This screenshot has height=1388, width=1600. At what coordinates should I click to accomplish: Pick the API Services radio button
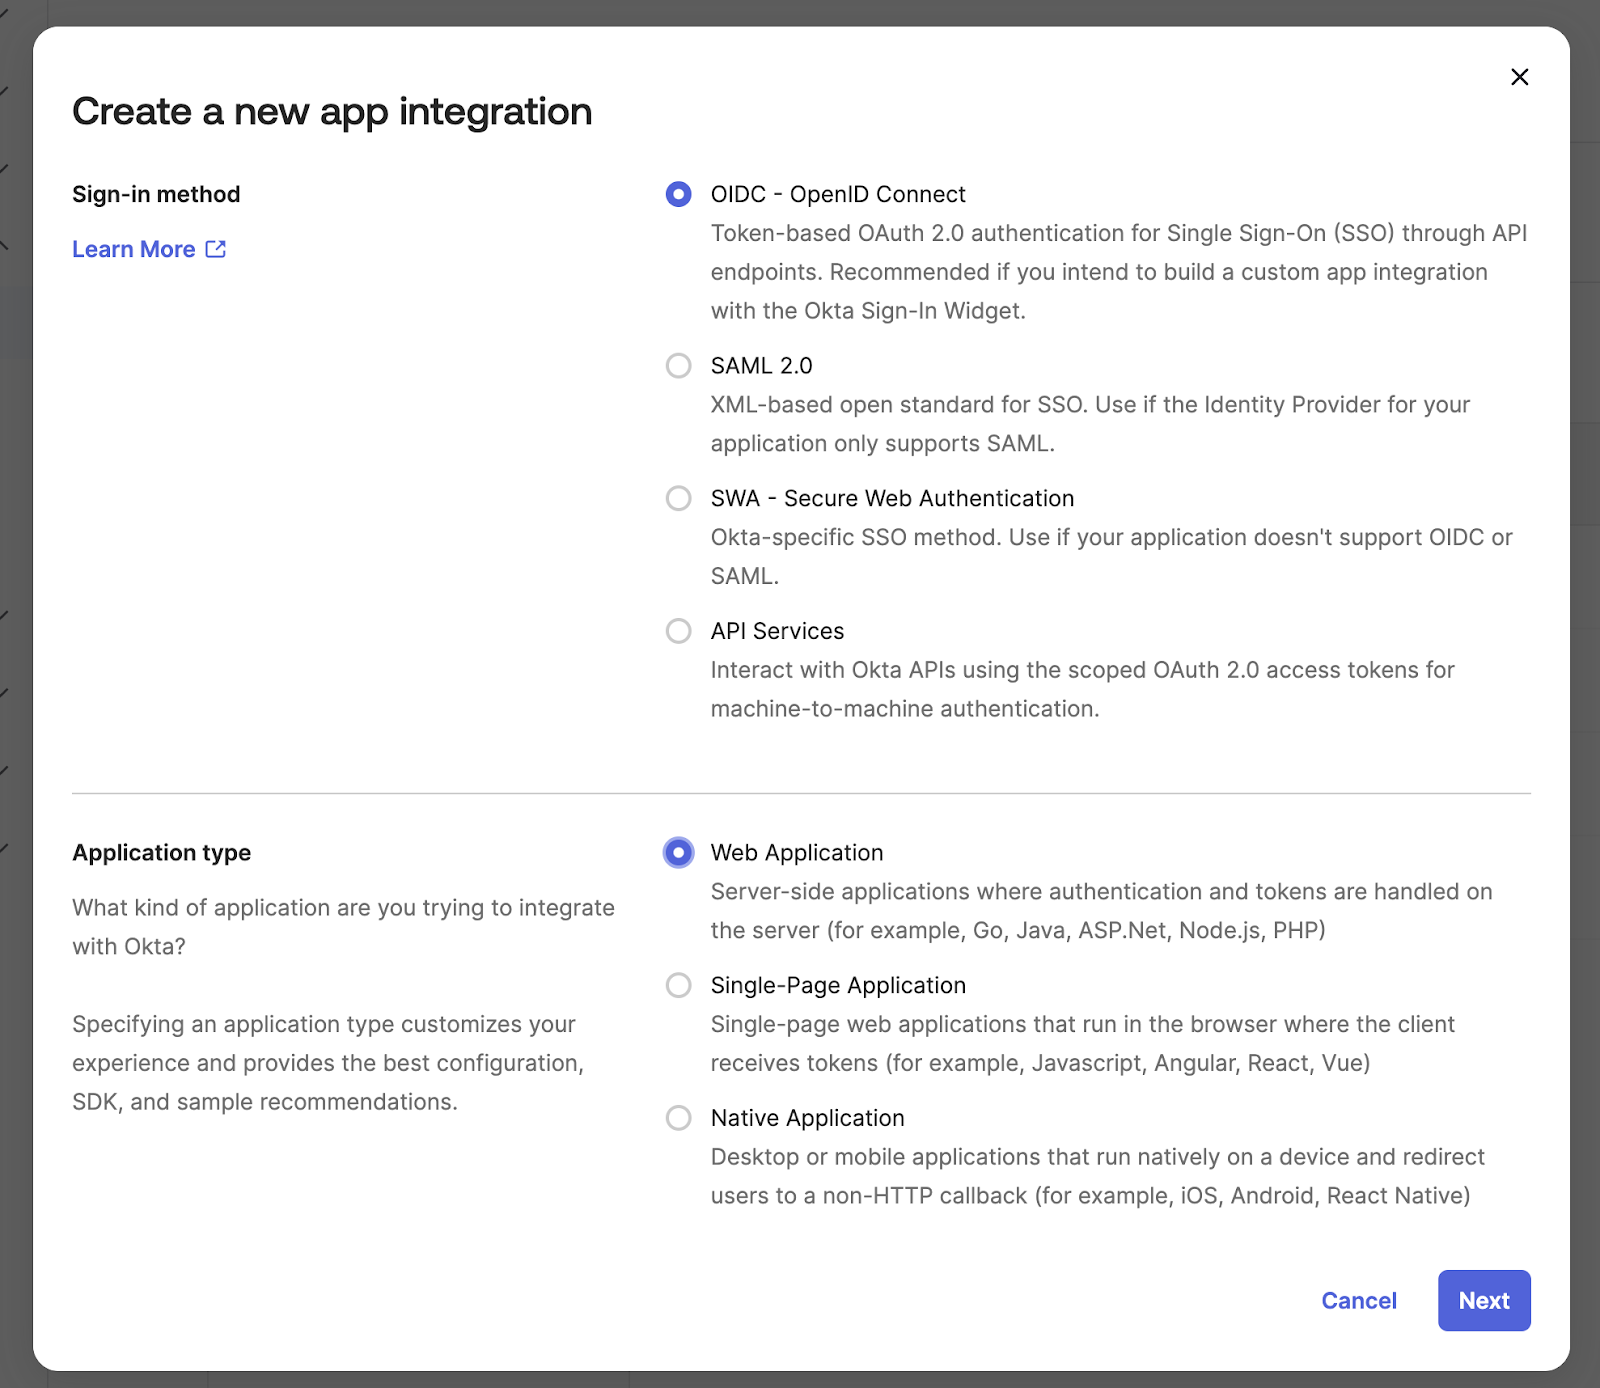[x=678, y=631]
